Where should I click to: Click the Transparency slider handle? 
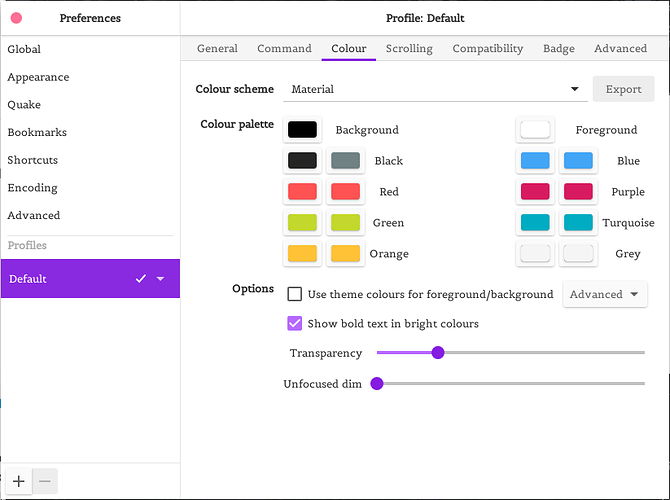(437, 352)
